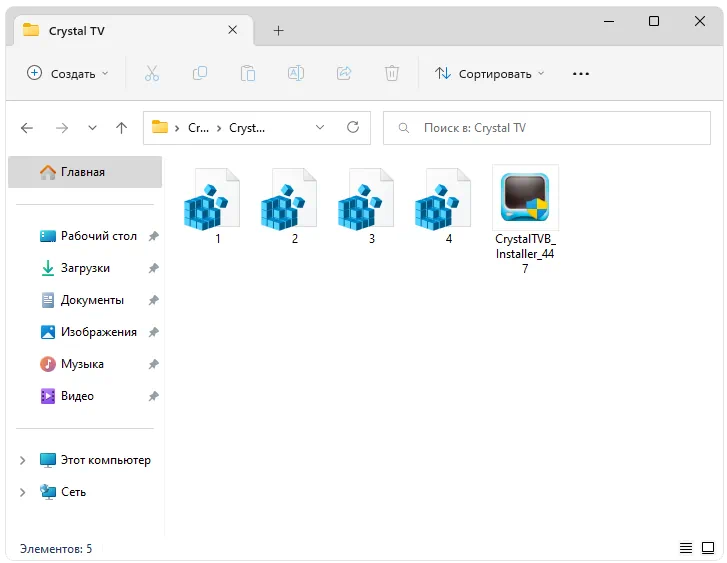Go forward with the right arrow
Viewport: 727px width, 563px height.
[x=62, y=128]
